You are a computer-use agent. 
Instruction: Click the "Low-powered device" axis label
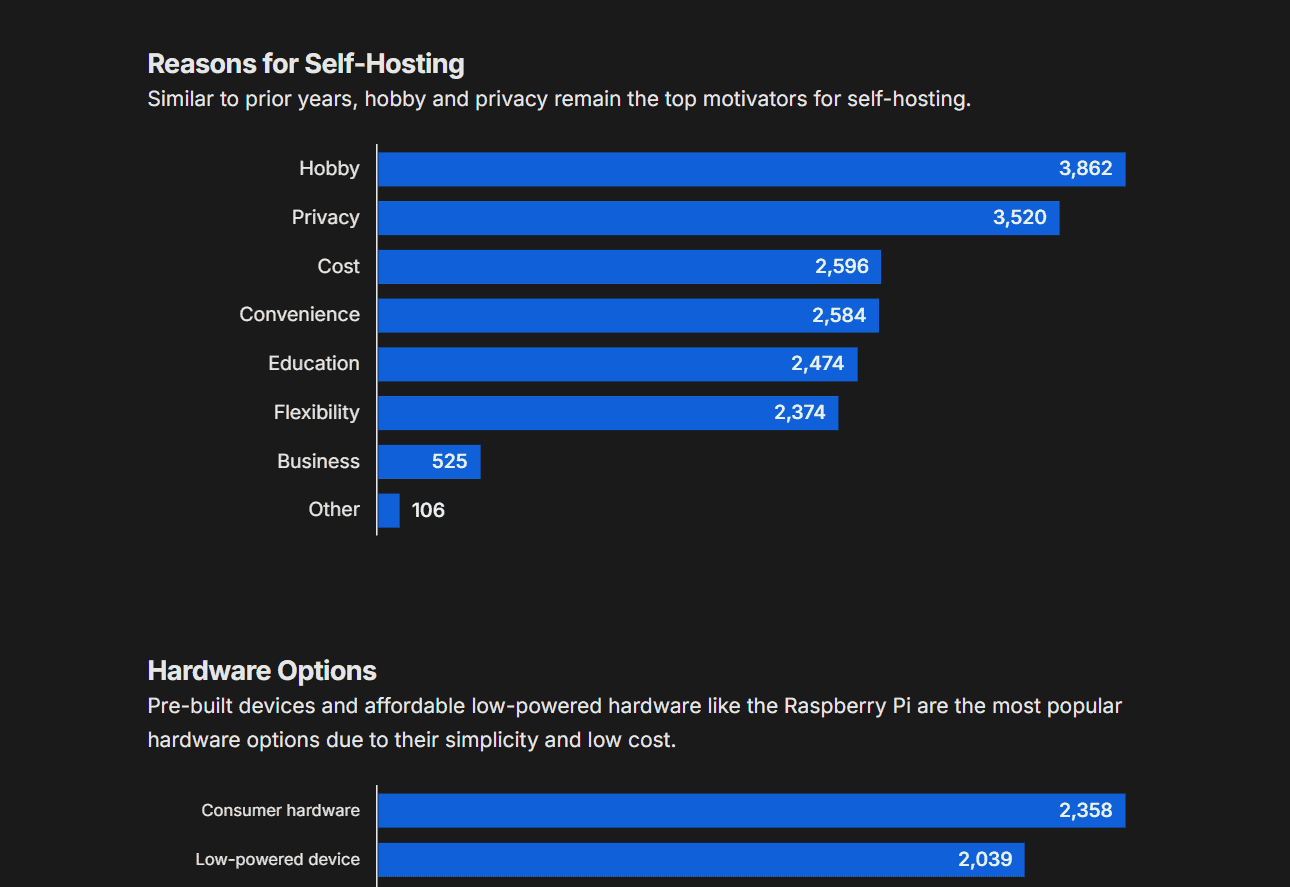pos(277,860)
